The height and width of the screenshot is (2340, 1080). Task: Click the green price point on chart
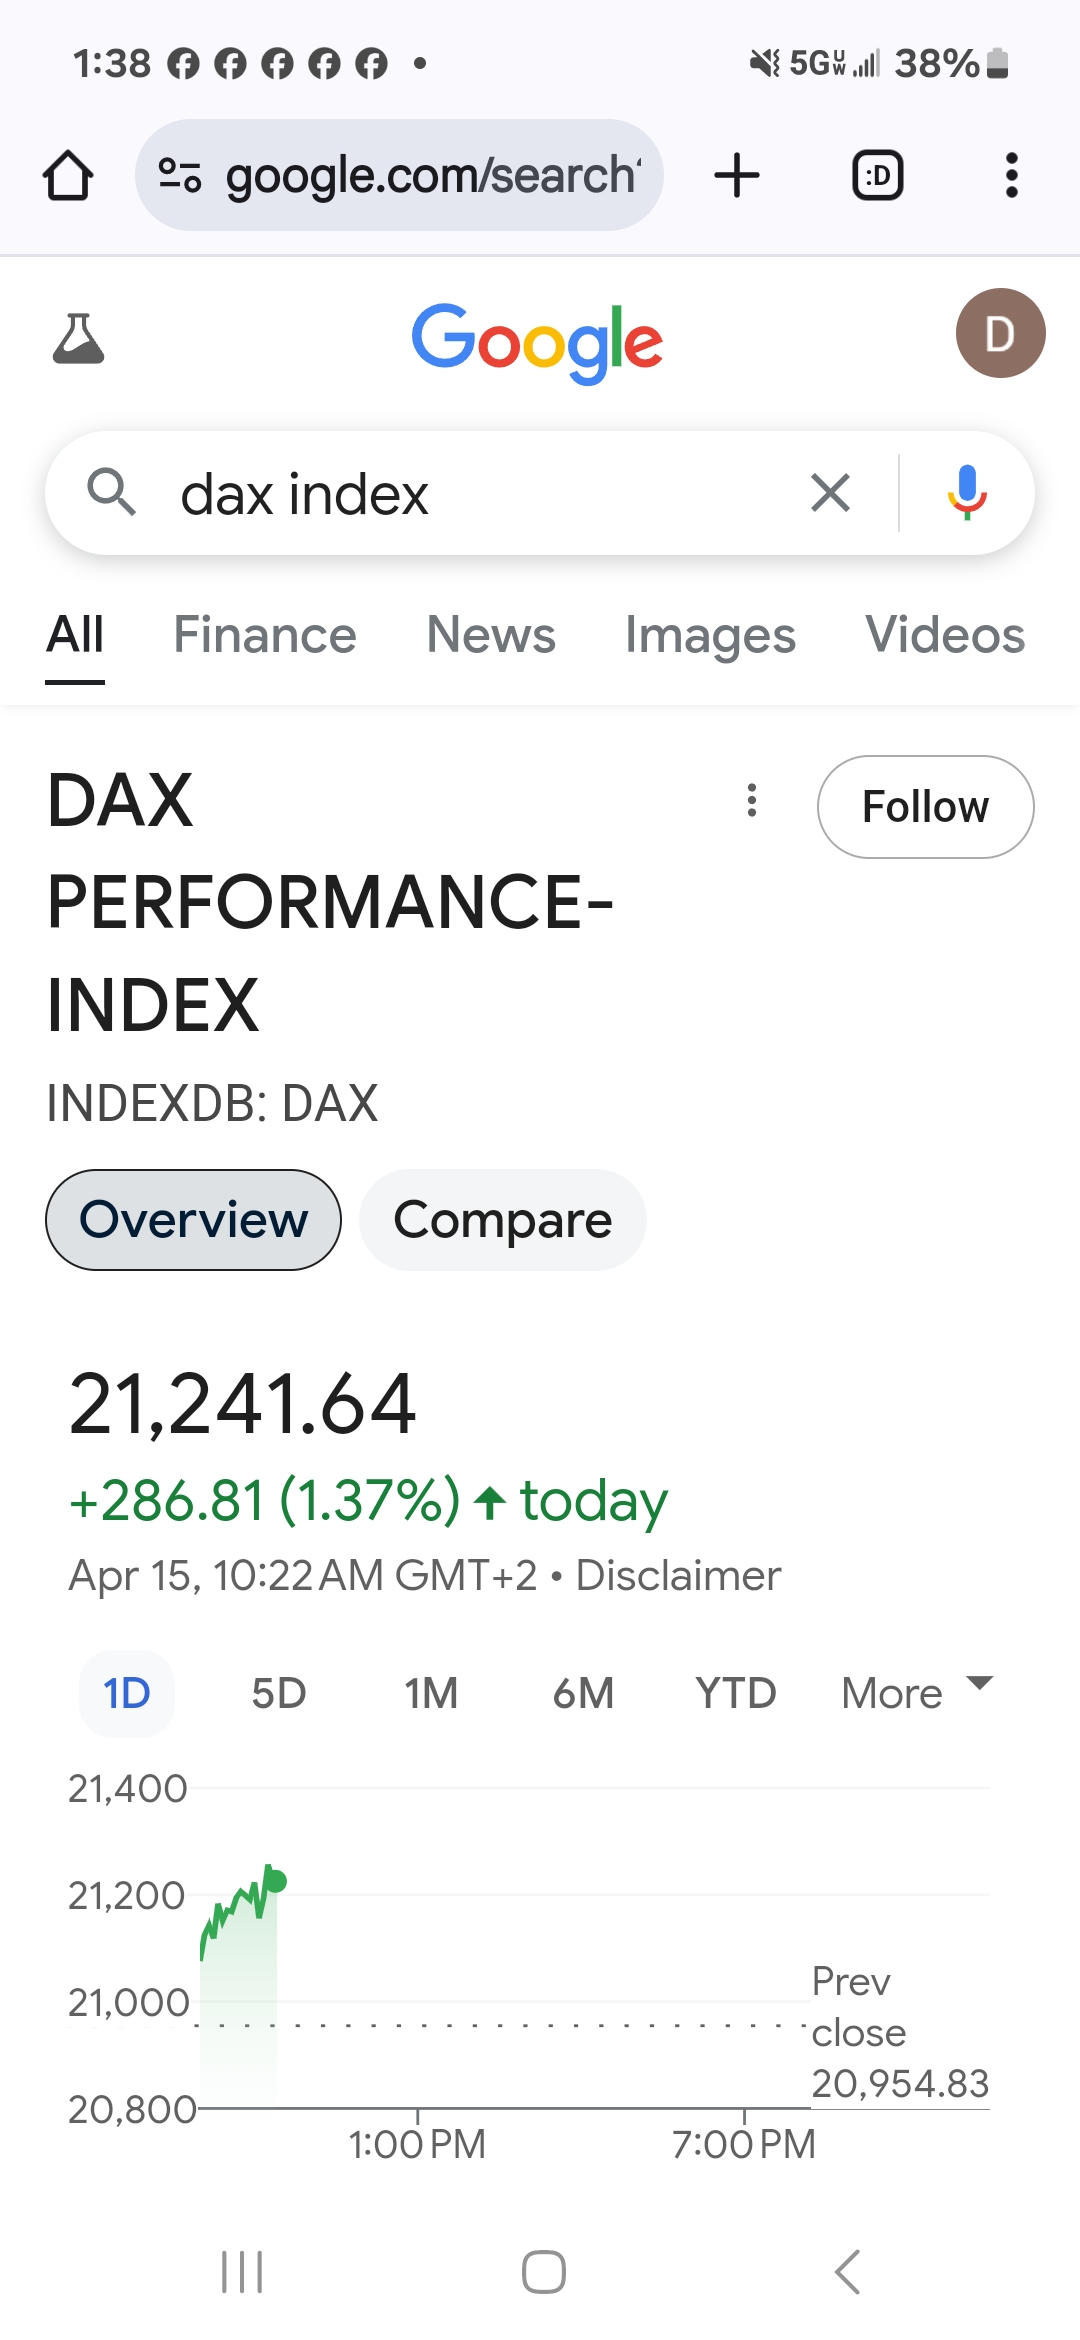click(x=276, y=1881)
